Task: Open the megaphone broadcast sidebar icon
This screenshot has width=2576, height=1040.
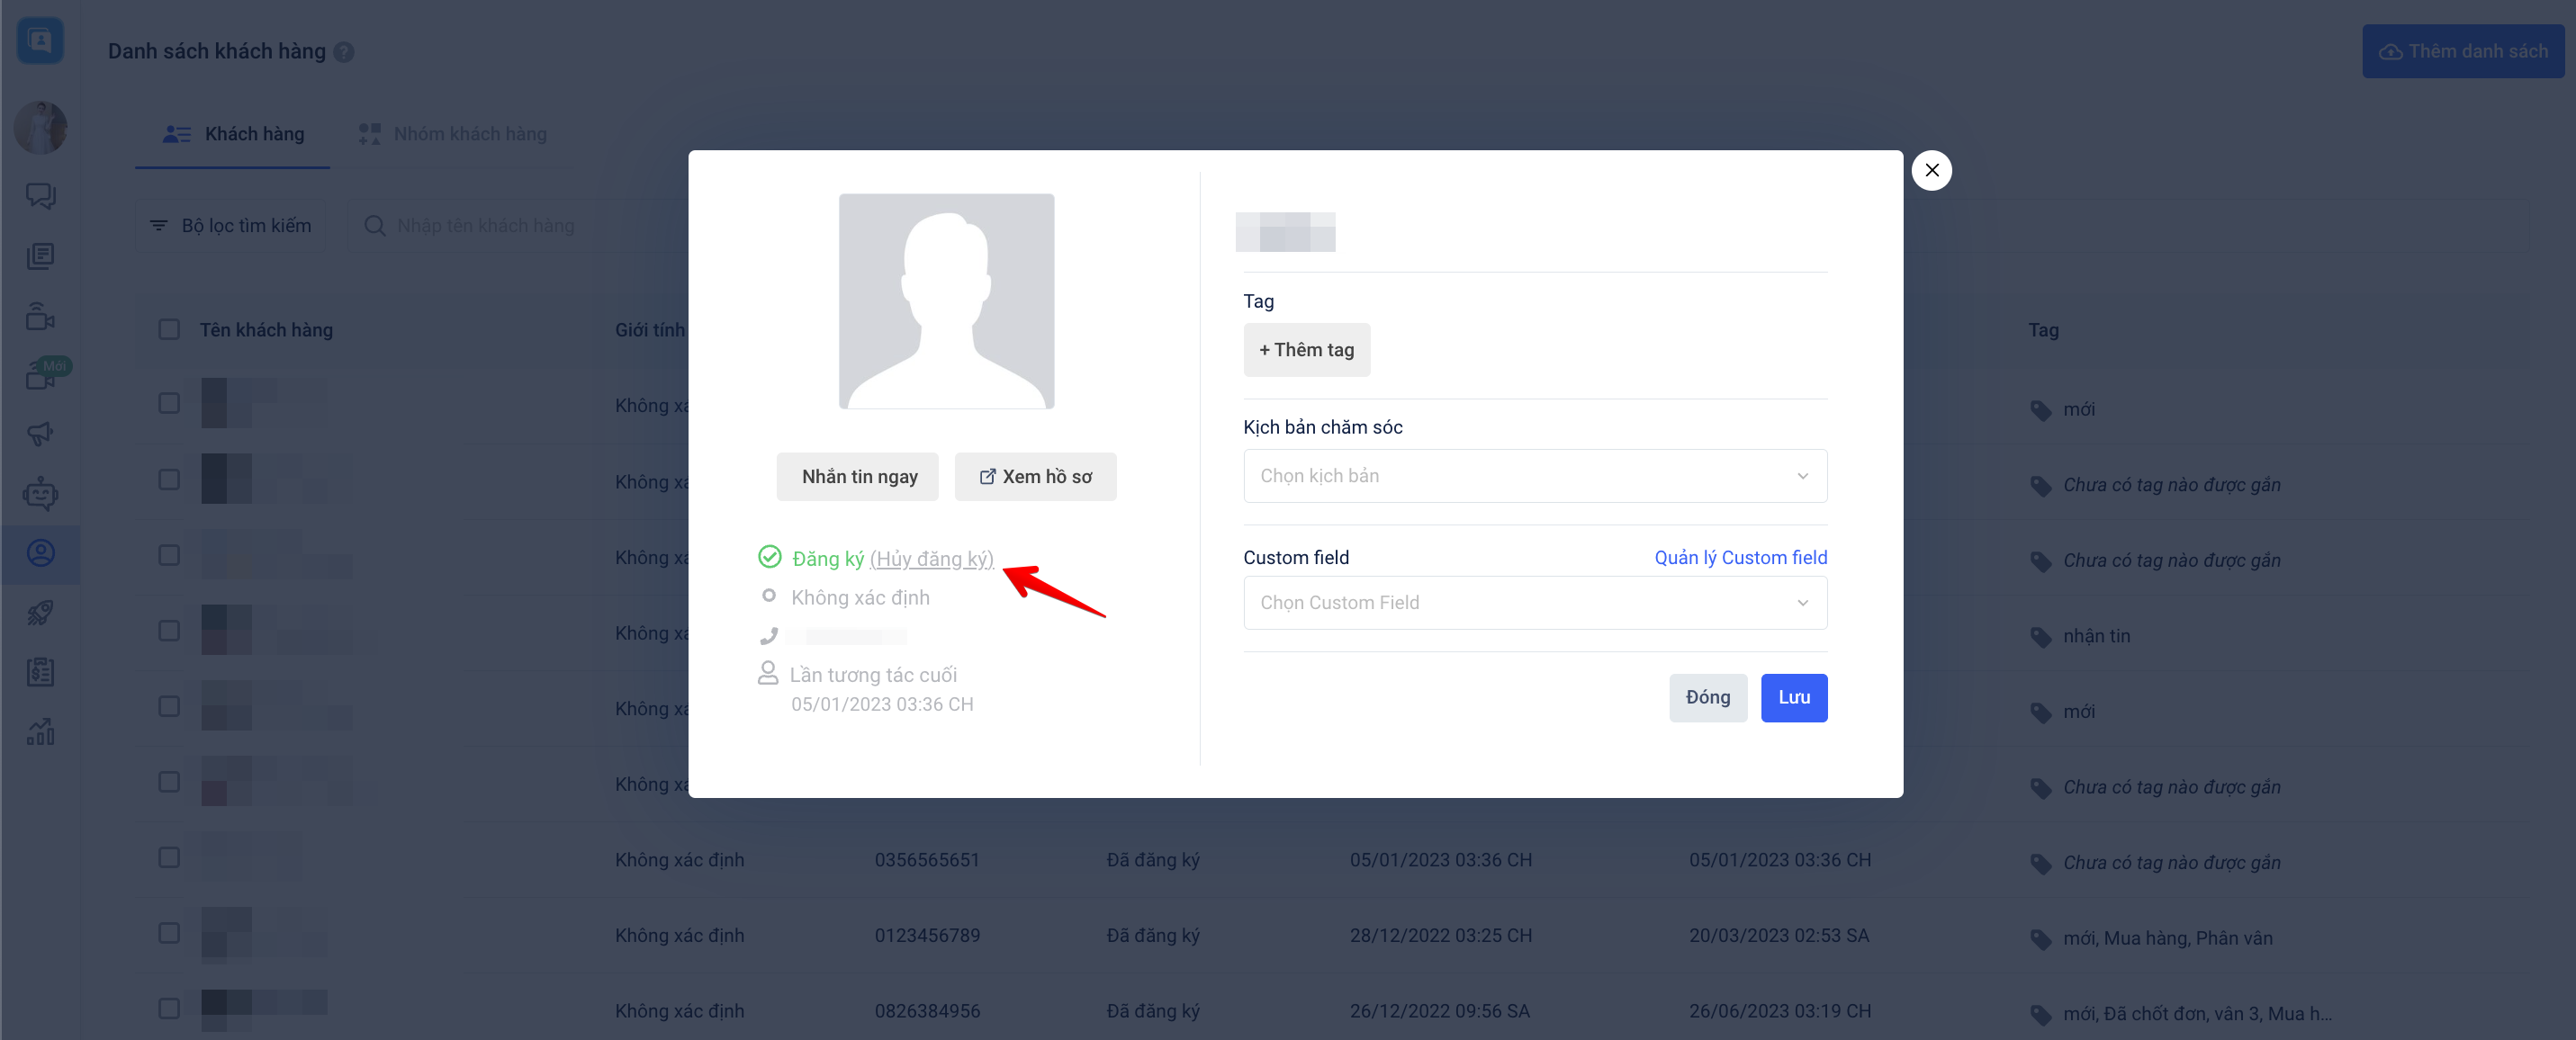Action: pos(40,433)
